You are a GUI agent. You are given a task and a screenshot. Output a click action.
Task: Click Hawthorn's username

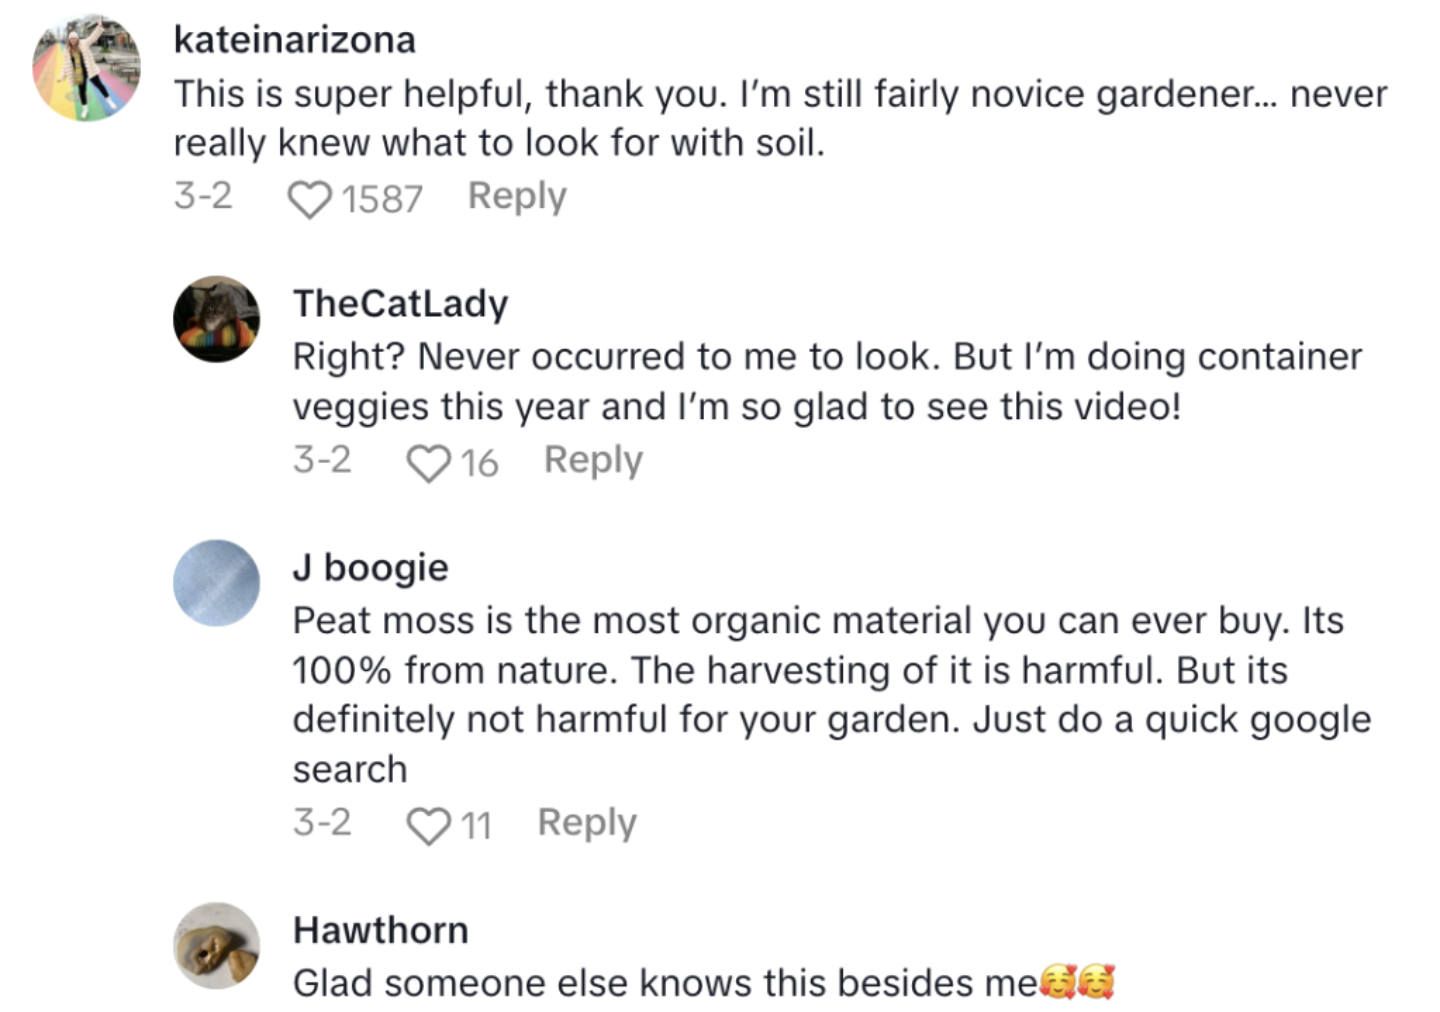[380, 931]
